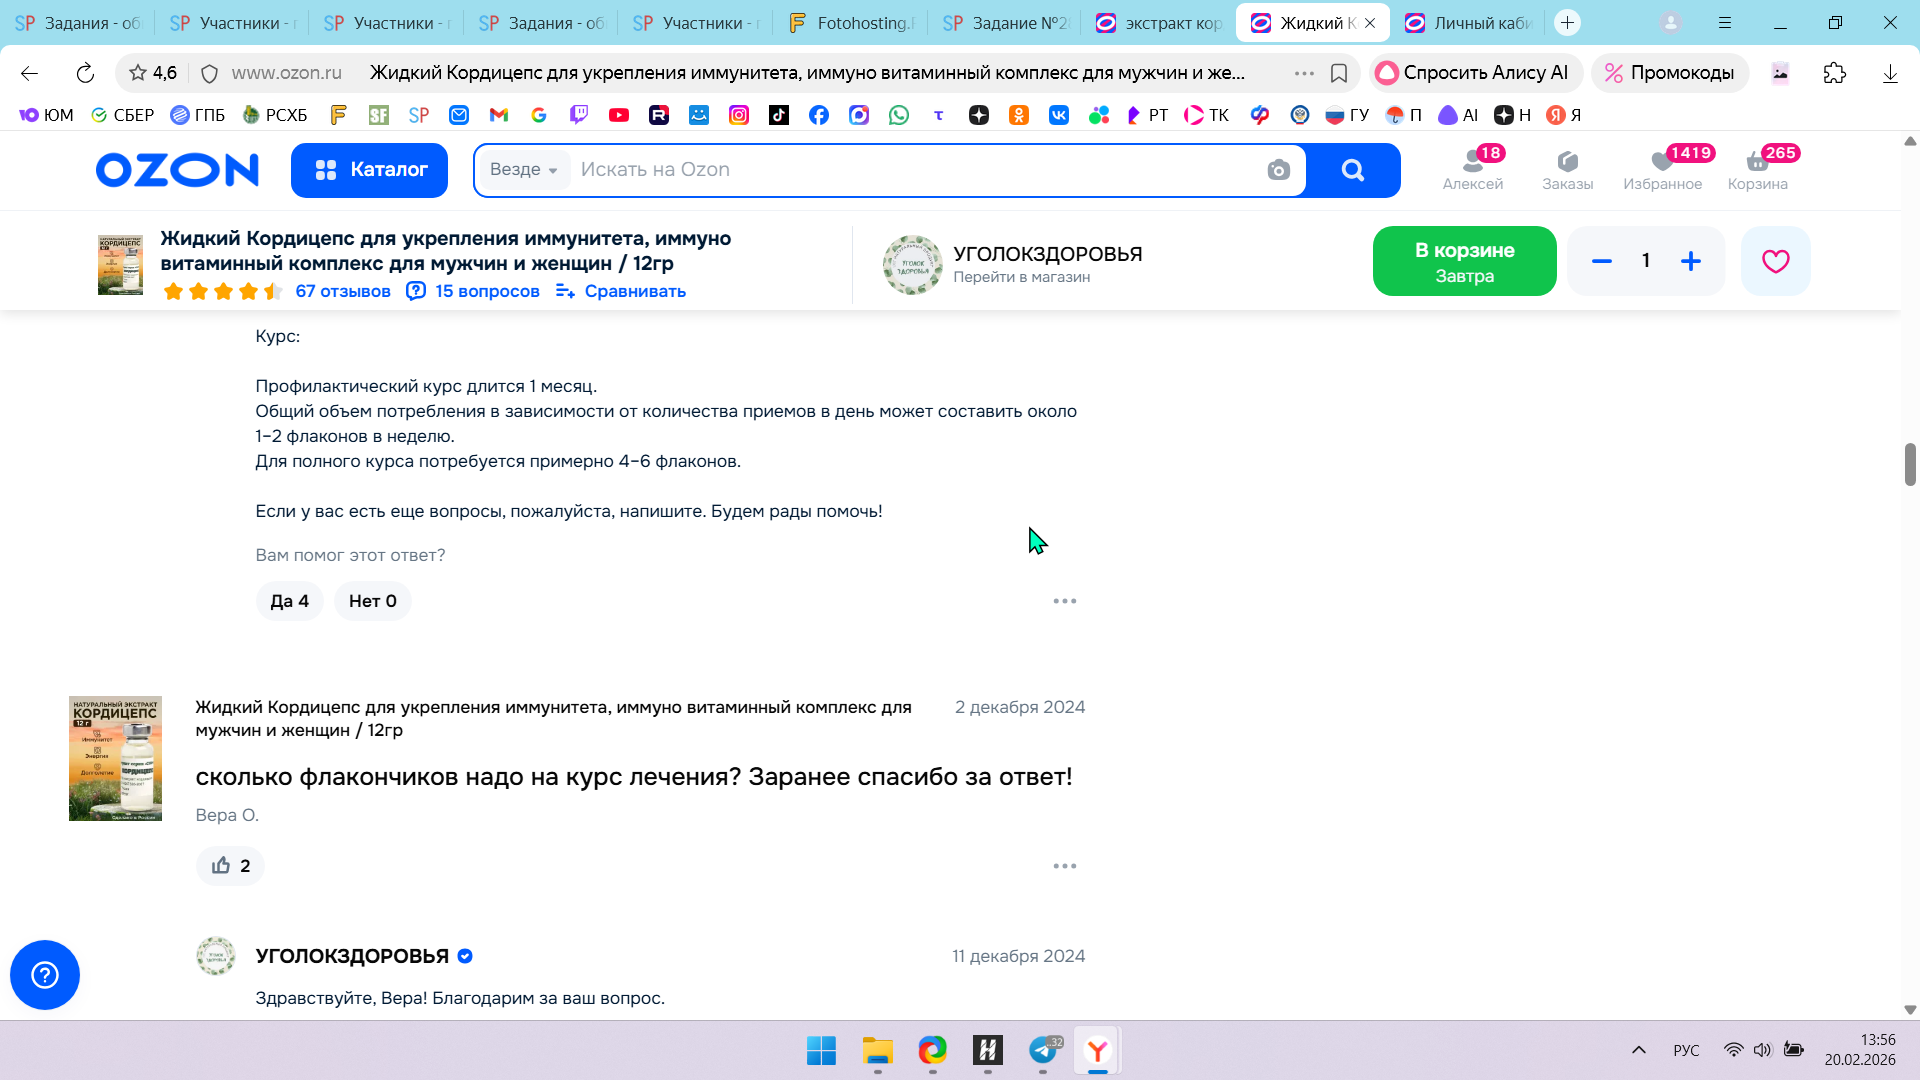1920x1080 pixels.
Task: Like the question from Вера О.
Action: (x=230, y=866)
